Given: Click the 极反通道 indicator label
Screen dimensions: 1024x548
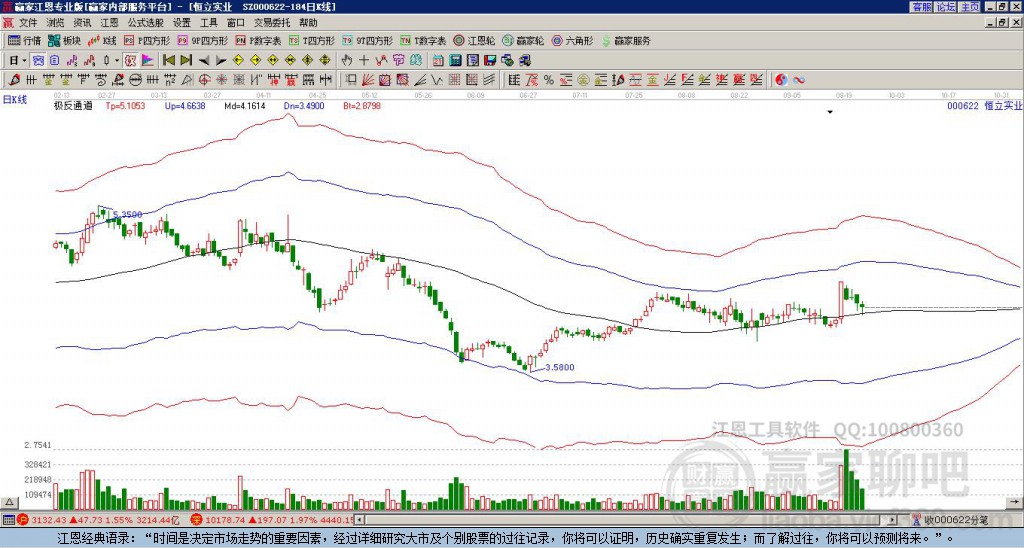Looking at the screenshot, I should click(73, 106).
